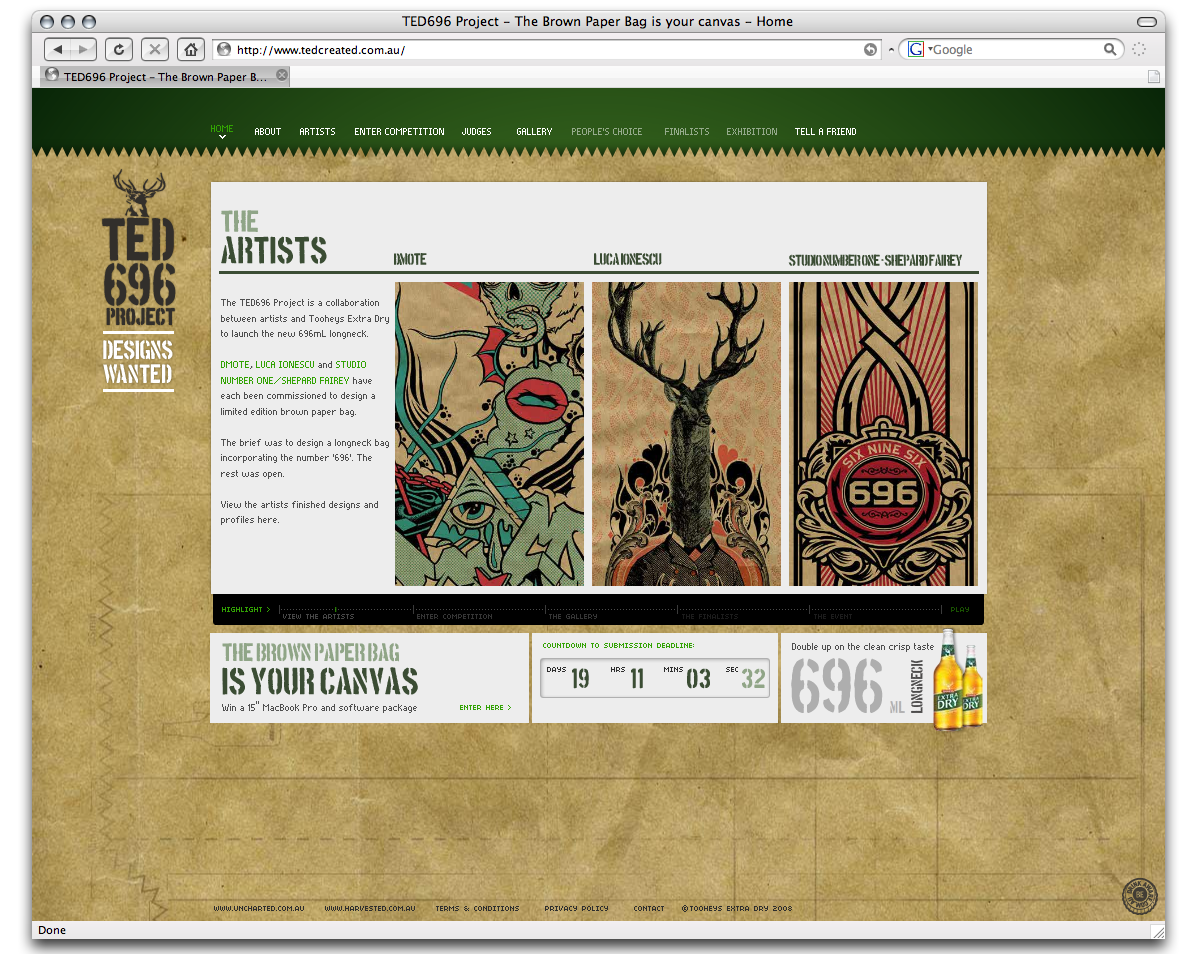
Task: Jump to Enter Competition timeline marker
Action: point(454,616)
